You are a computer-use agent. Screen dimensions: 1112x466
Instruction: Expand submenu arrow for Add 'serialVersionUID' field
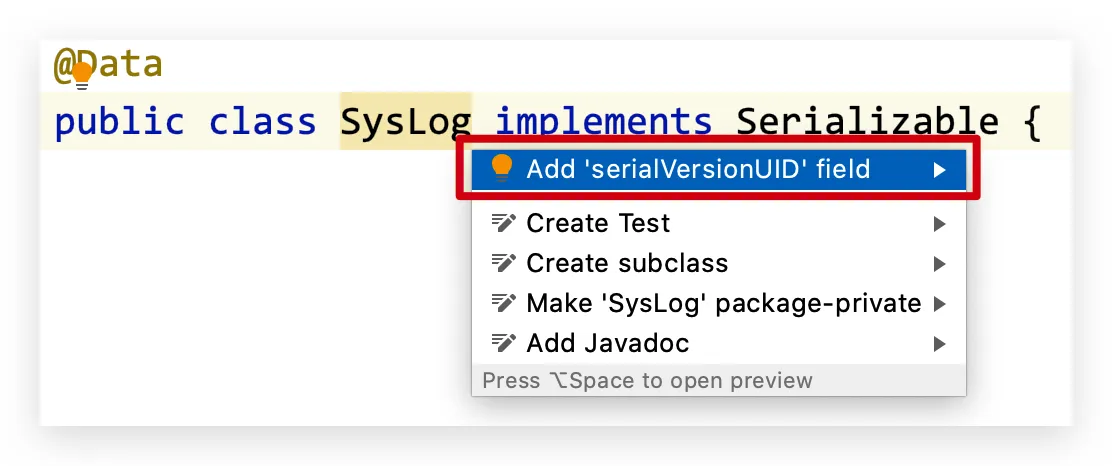pos(940,170)
